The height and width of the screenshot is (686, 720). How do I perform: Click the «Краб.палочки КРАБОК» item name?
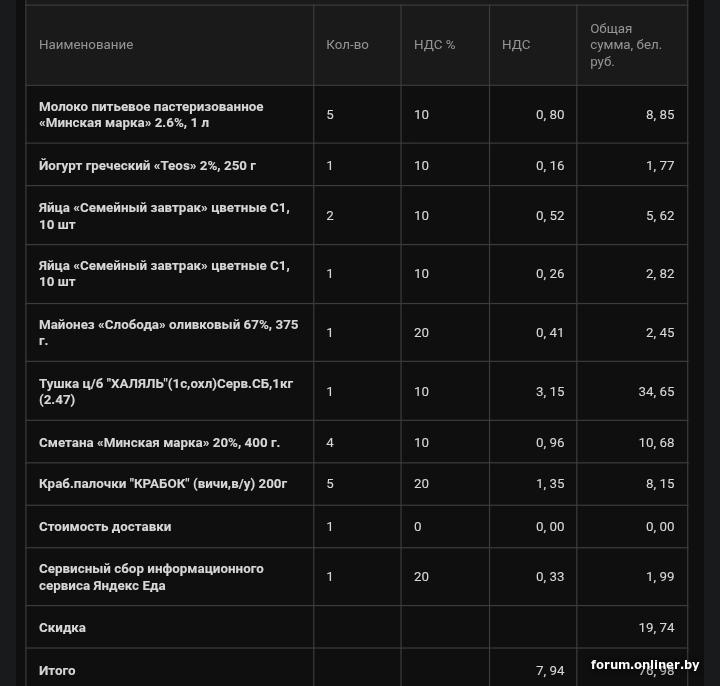[x=163, y=484]
